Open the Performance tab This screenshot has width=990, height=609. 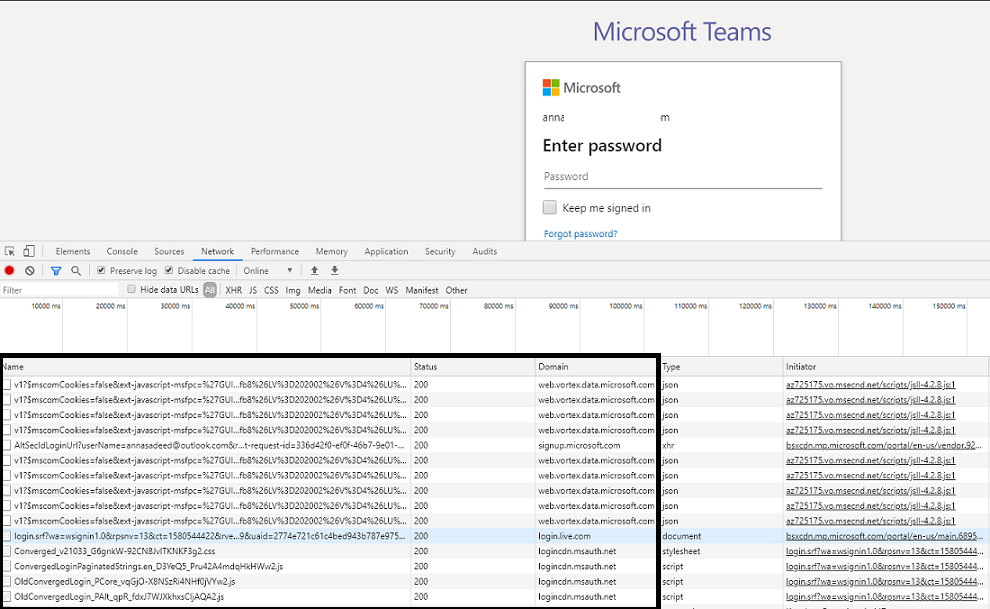click(x=275, y=251)
